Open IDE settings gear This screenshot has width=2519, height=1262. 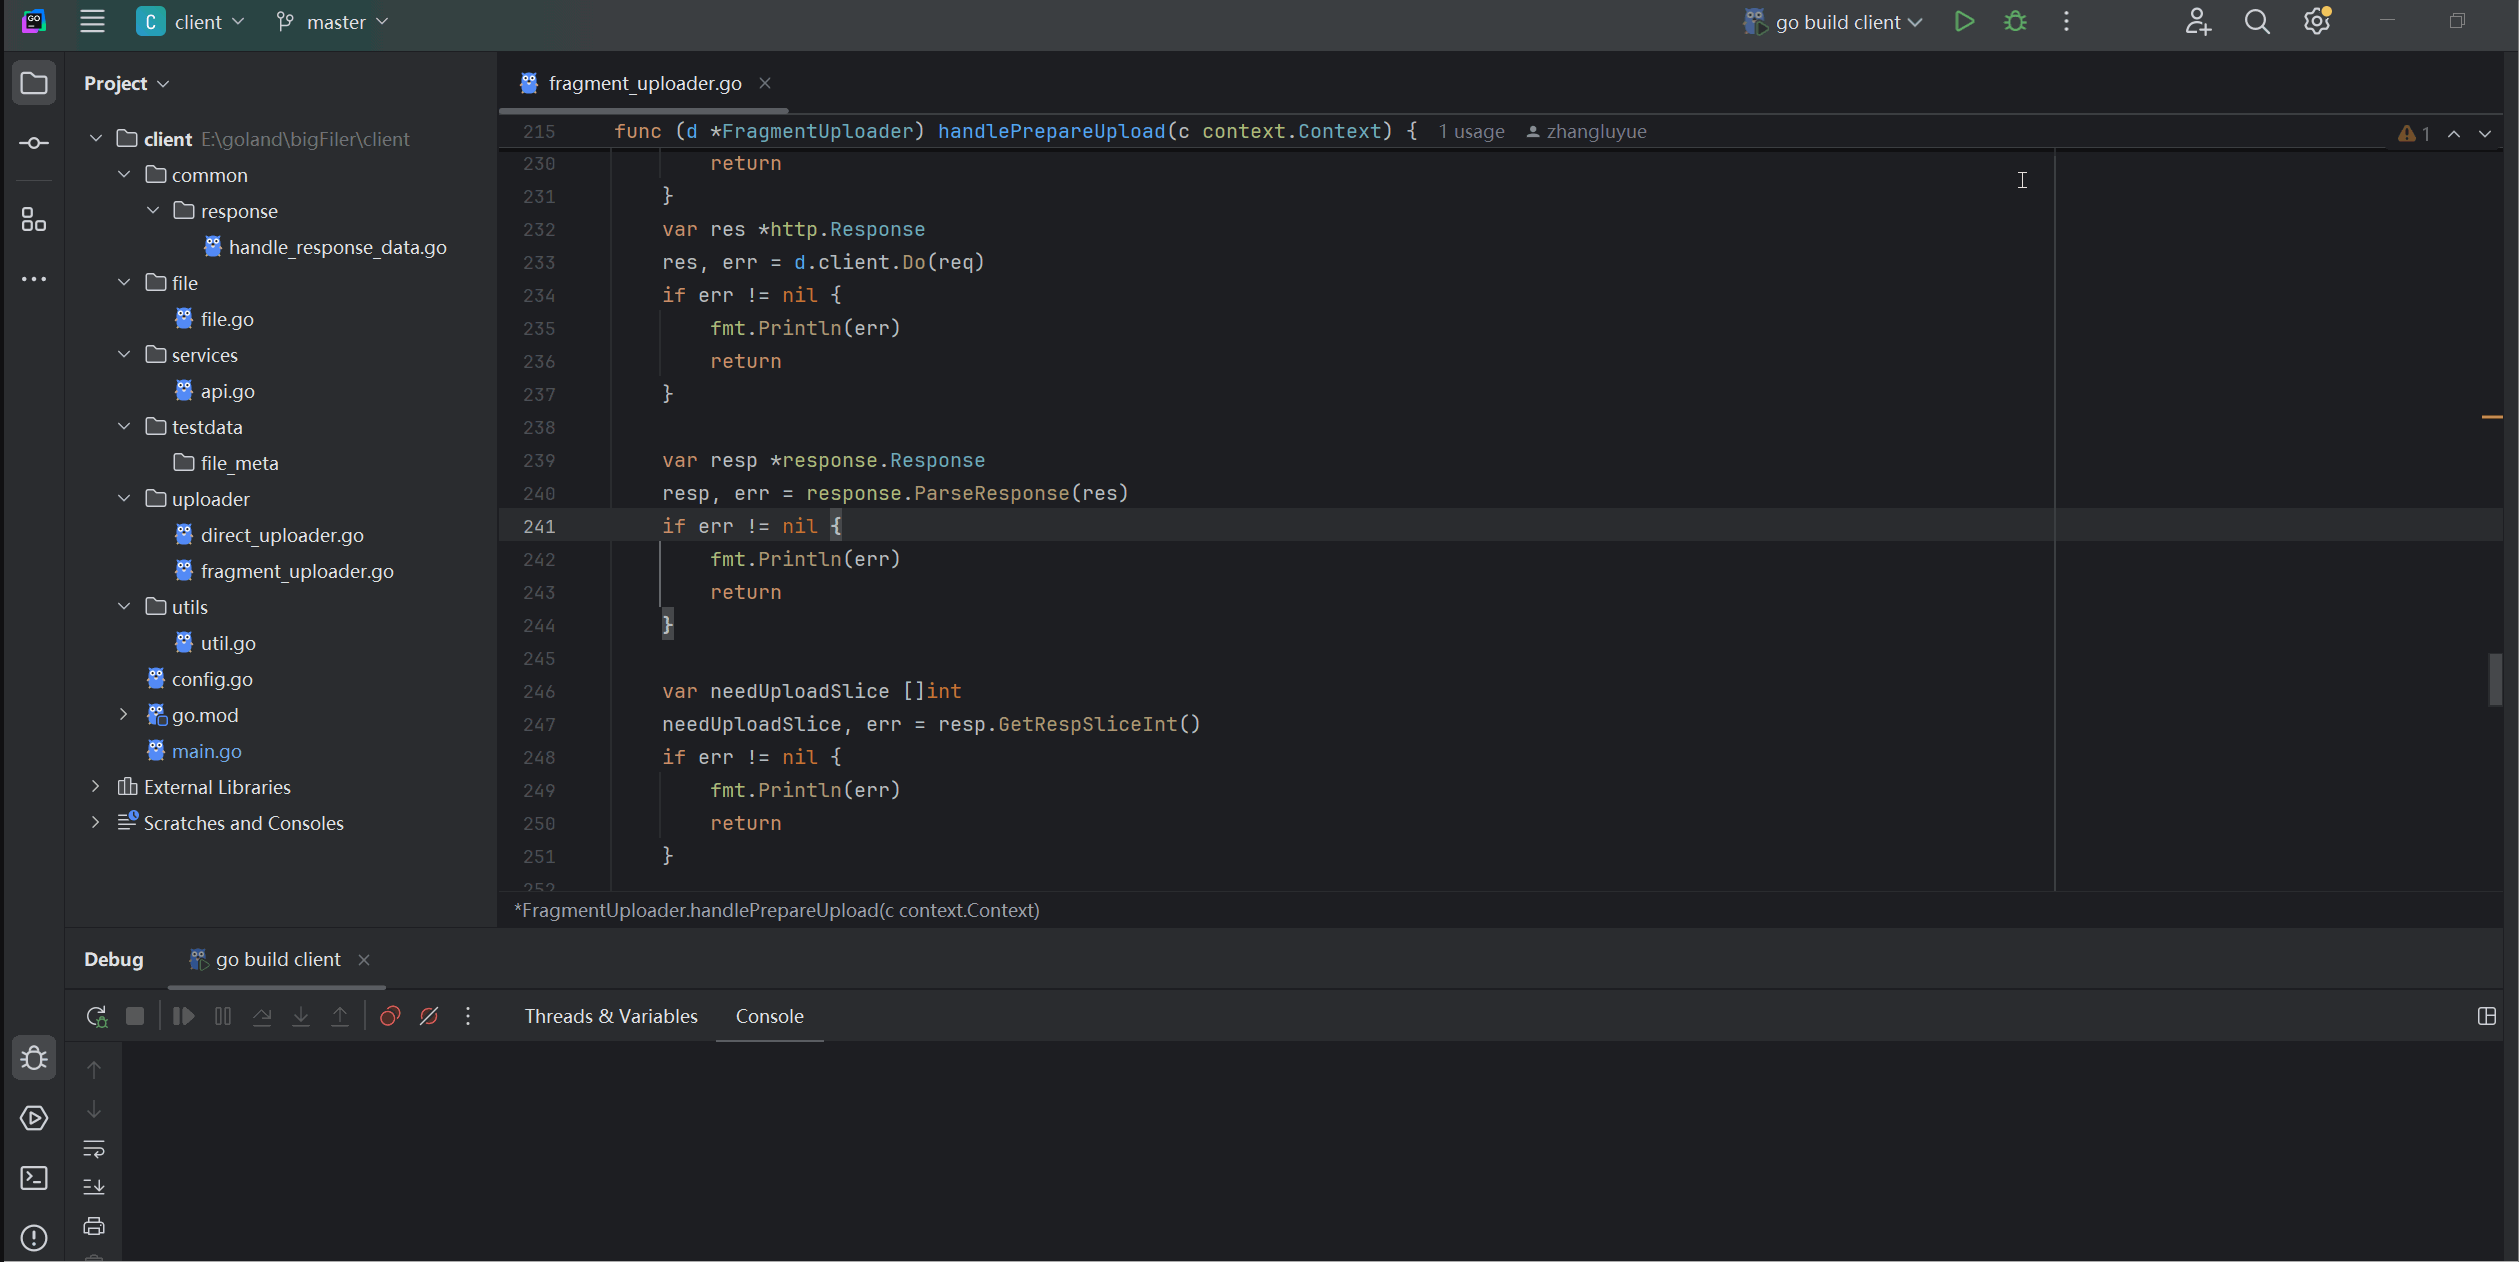[x=2317, y=21]
